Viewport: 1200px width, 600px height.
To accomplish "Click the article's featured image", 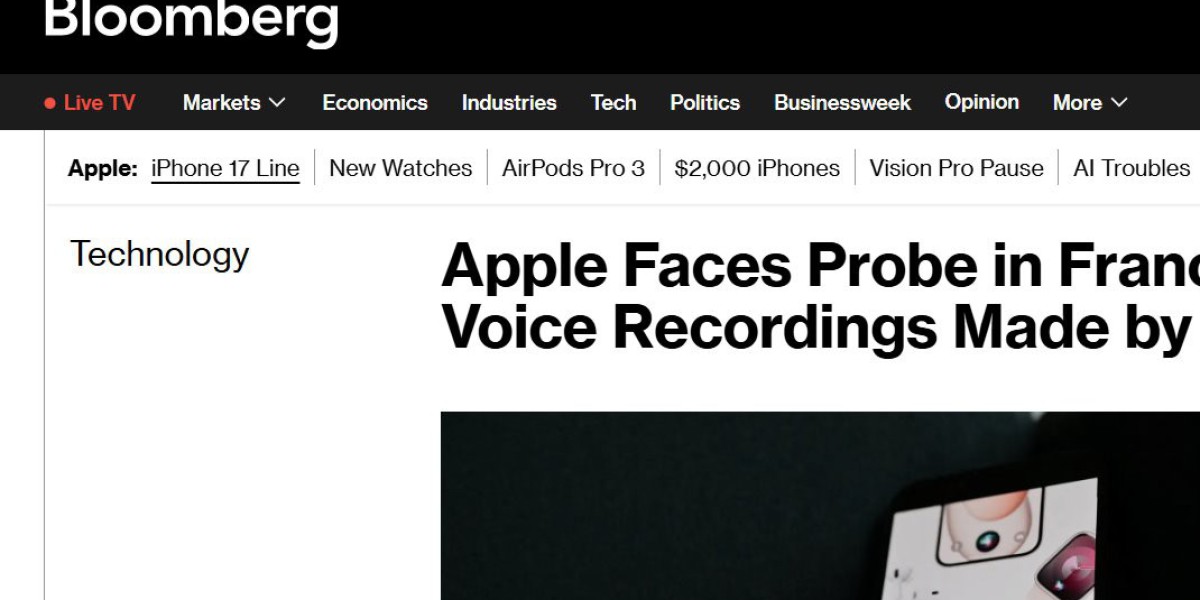I will pyautogui.click(x=820, y=505).
